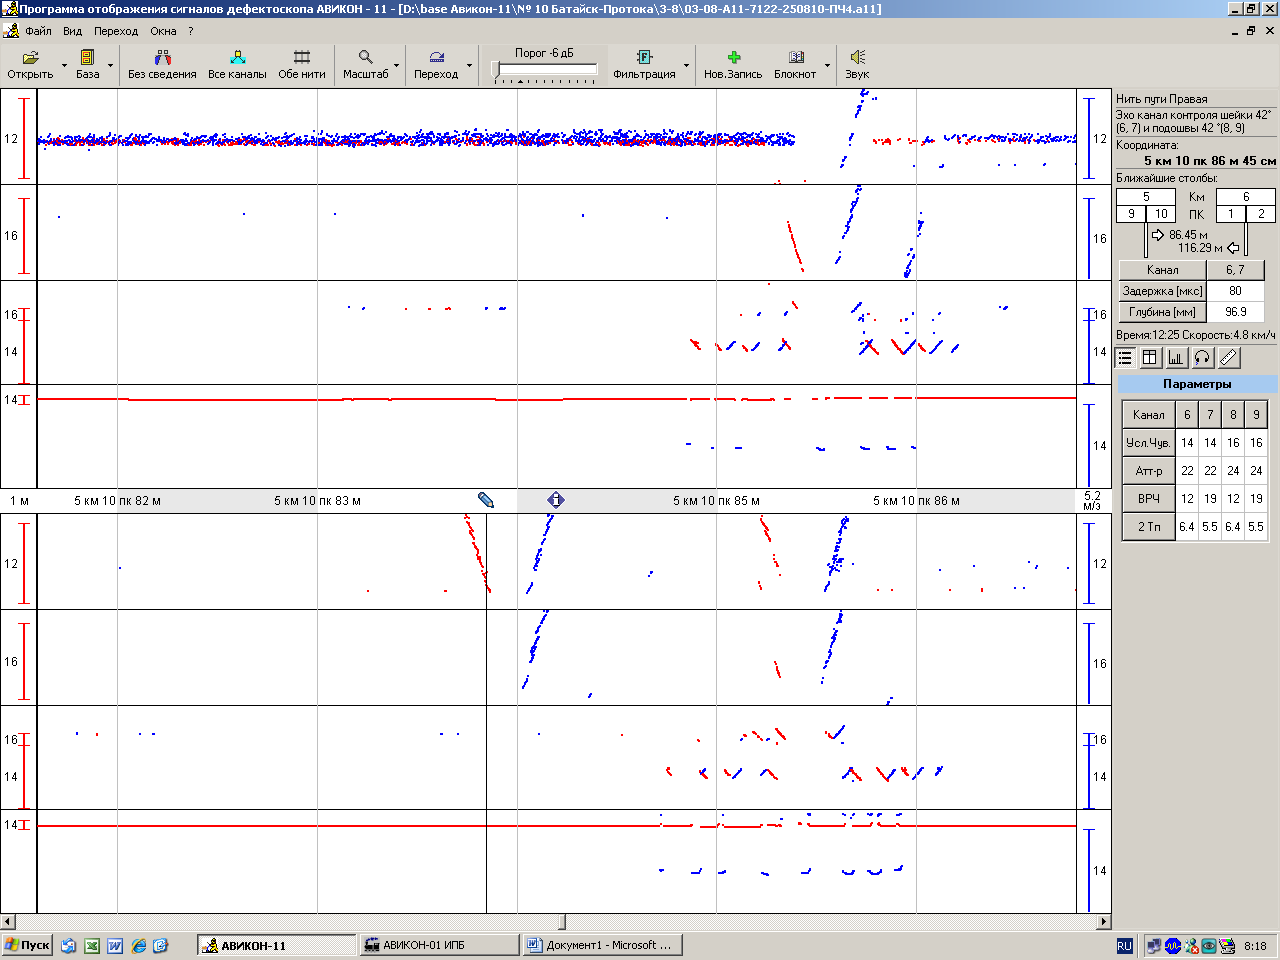The height and width of the screenshot is (960, 1280).
Task: Expand the Блокнот dropdown arrow
Action: coord(827,66)
